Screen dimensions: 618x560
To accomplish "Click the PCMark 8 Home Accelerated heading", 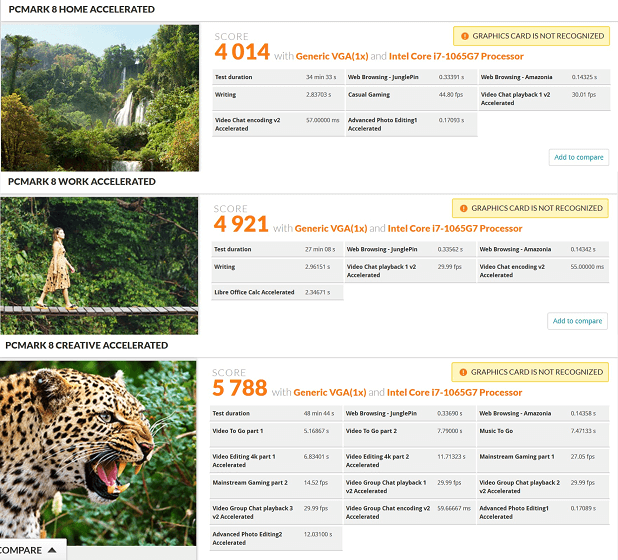I will (82, 9).
